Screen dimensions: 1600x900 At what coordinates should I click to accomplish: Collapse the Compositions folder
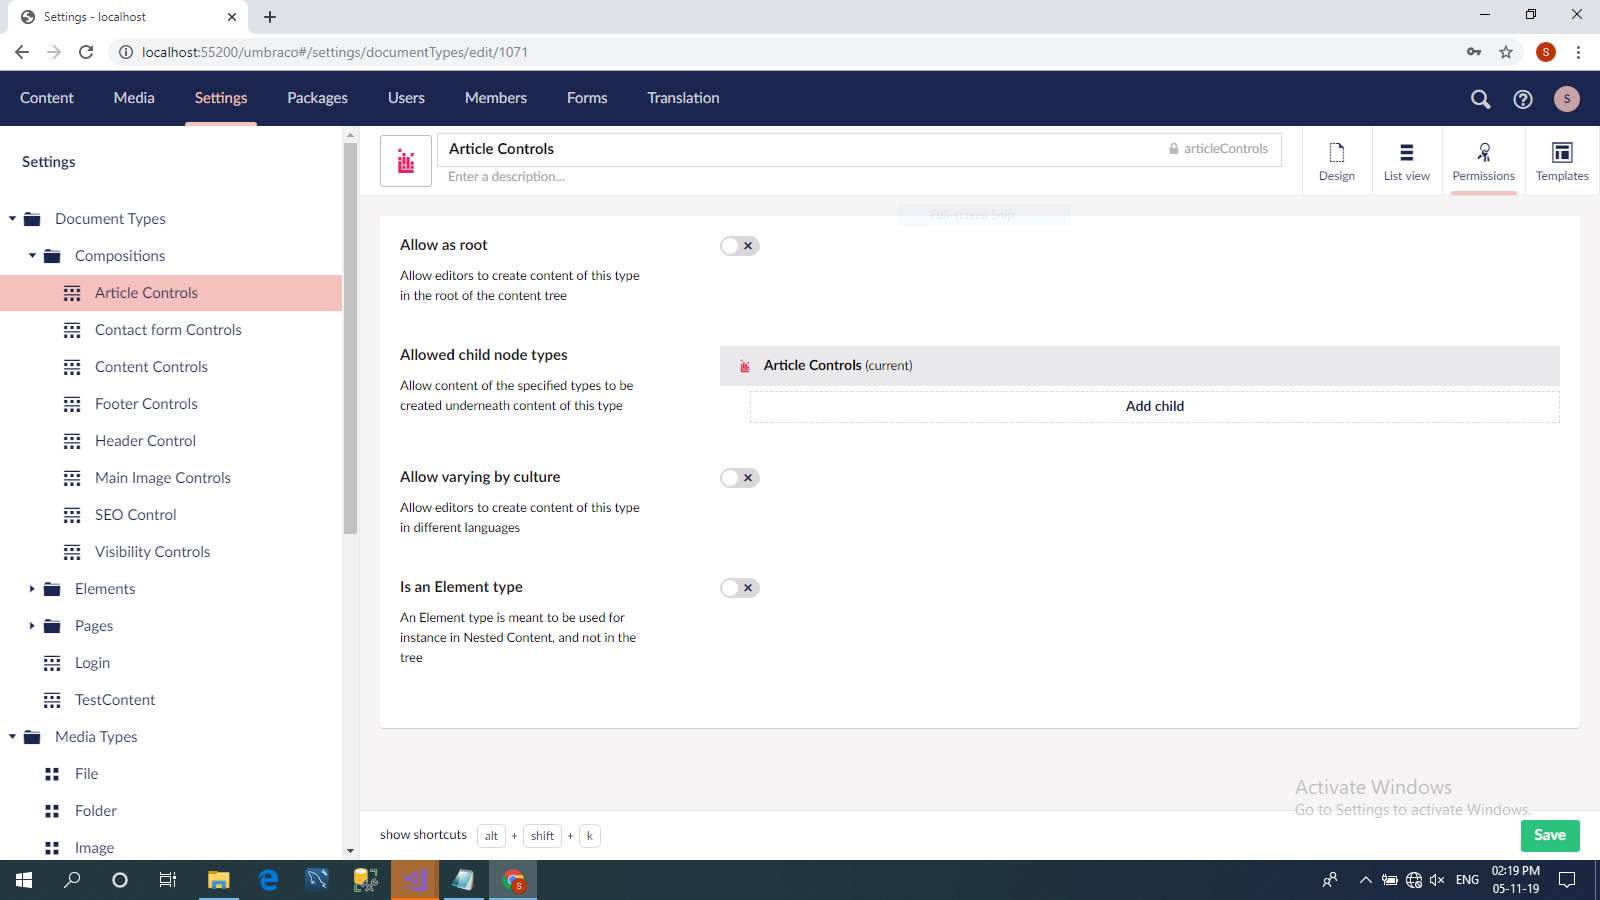click(32, 256)
